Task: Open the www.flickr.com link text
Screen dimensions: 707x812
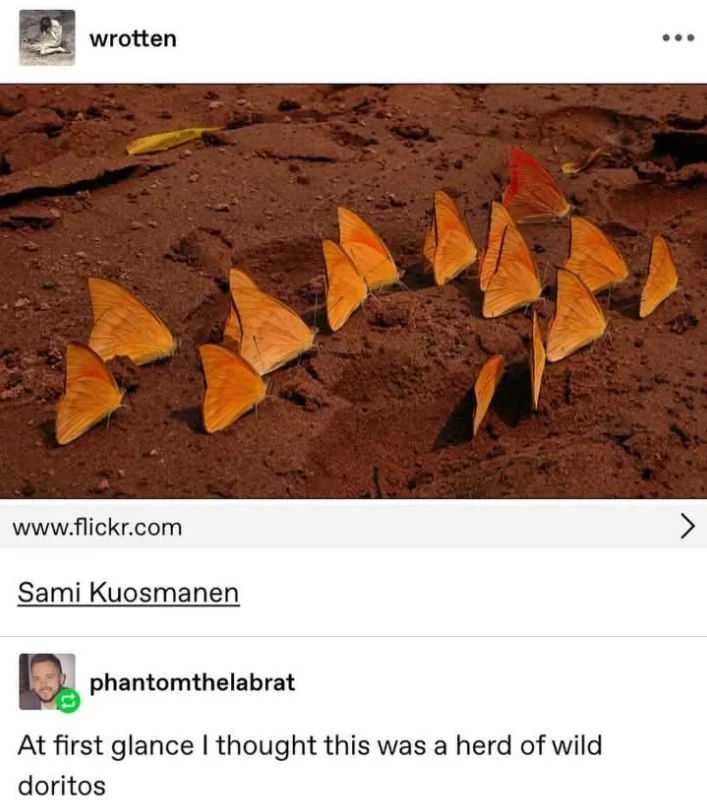Action: point(97,528)
